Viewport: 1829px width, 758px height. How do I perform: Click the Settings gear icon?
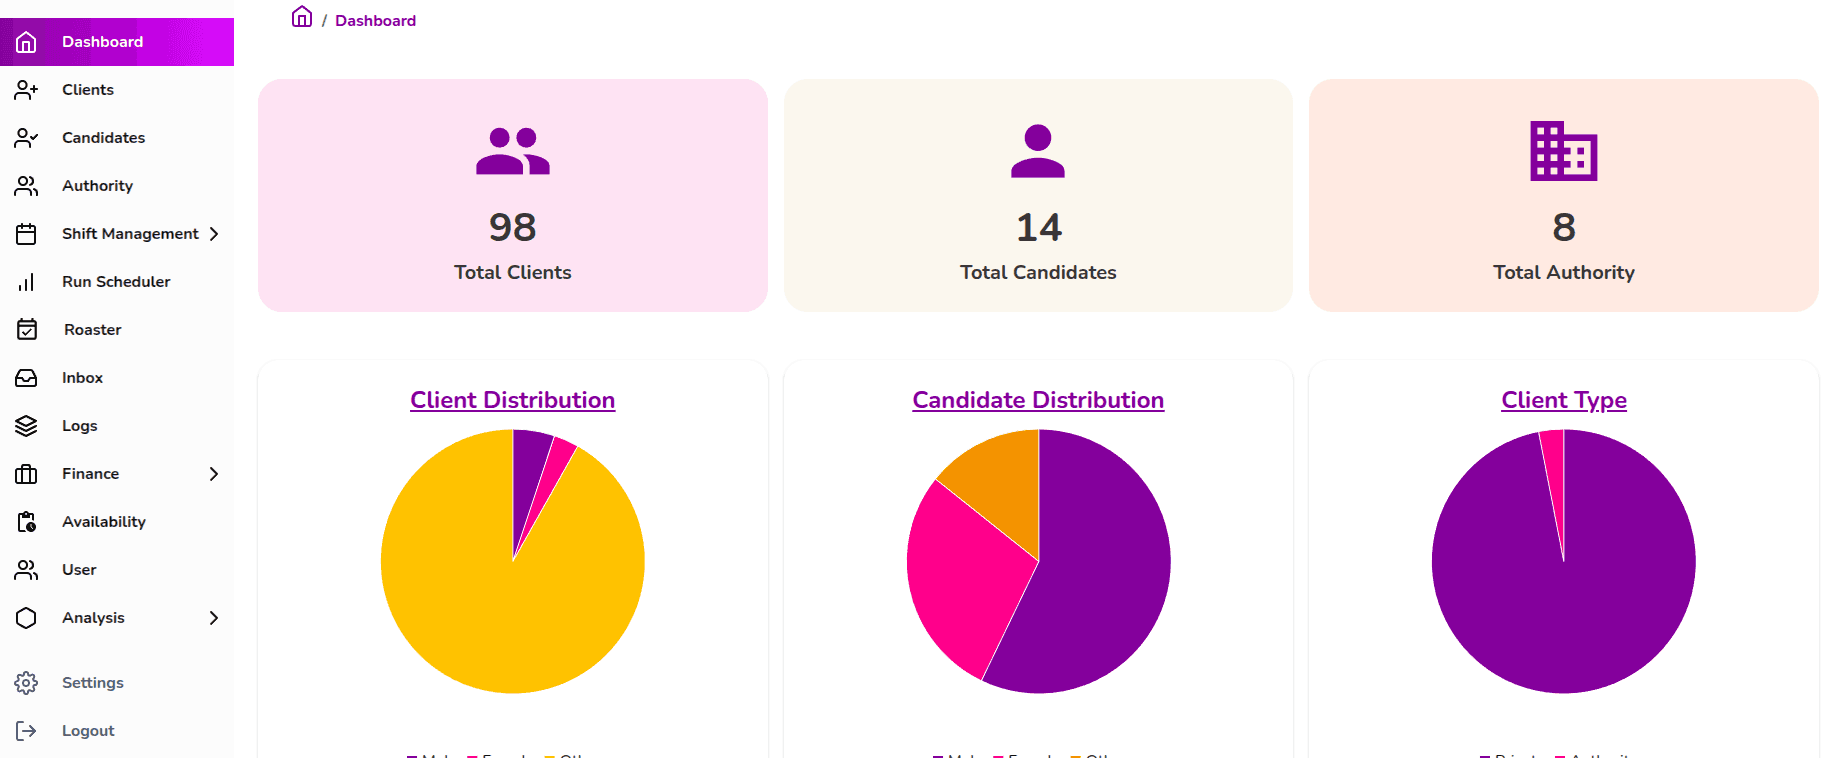[26, 683]
